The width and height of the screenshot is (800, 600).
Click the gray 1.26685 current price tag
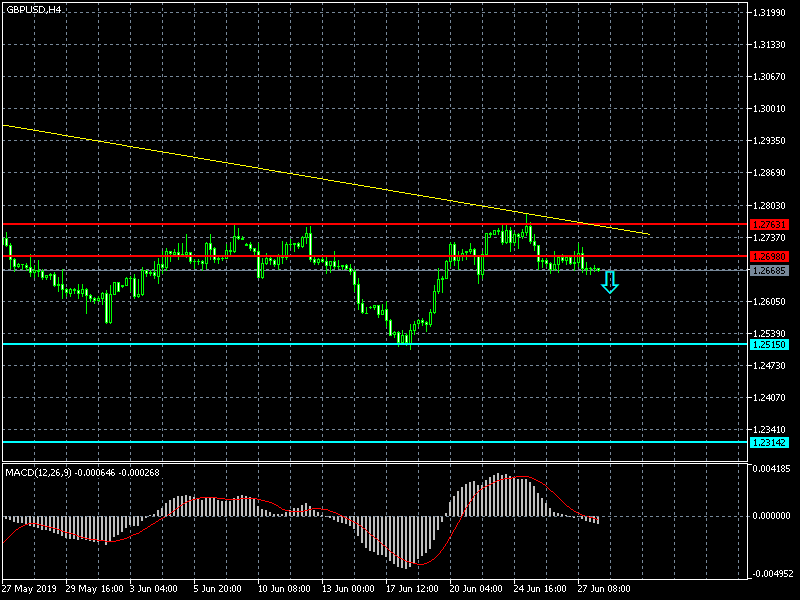click(769, 270)
